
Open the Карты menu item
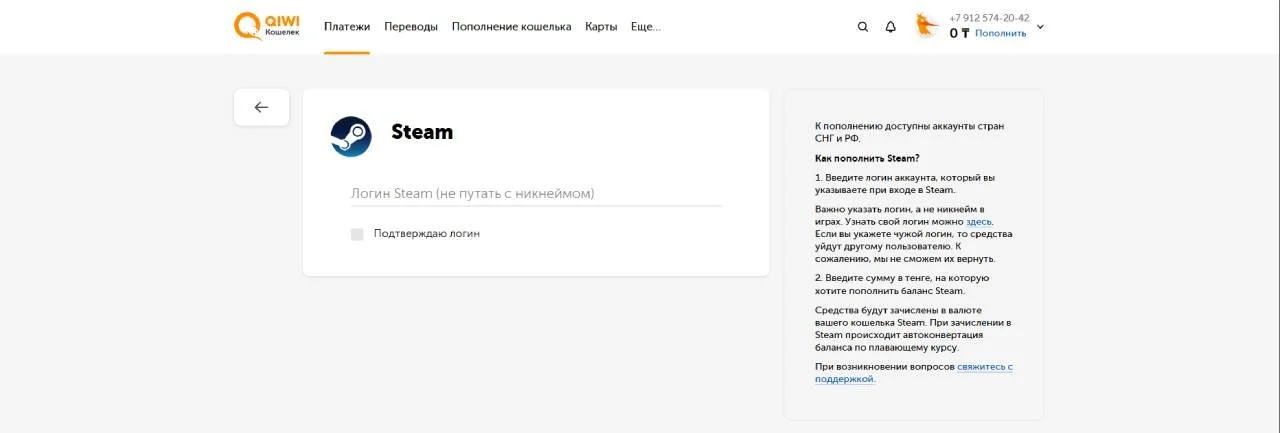[601, 27]
